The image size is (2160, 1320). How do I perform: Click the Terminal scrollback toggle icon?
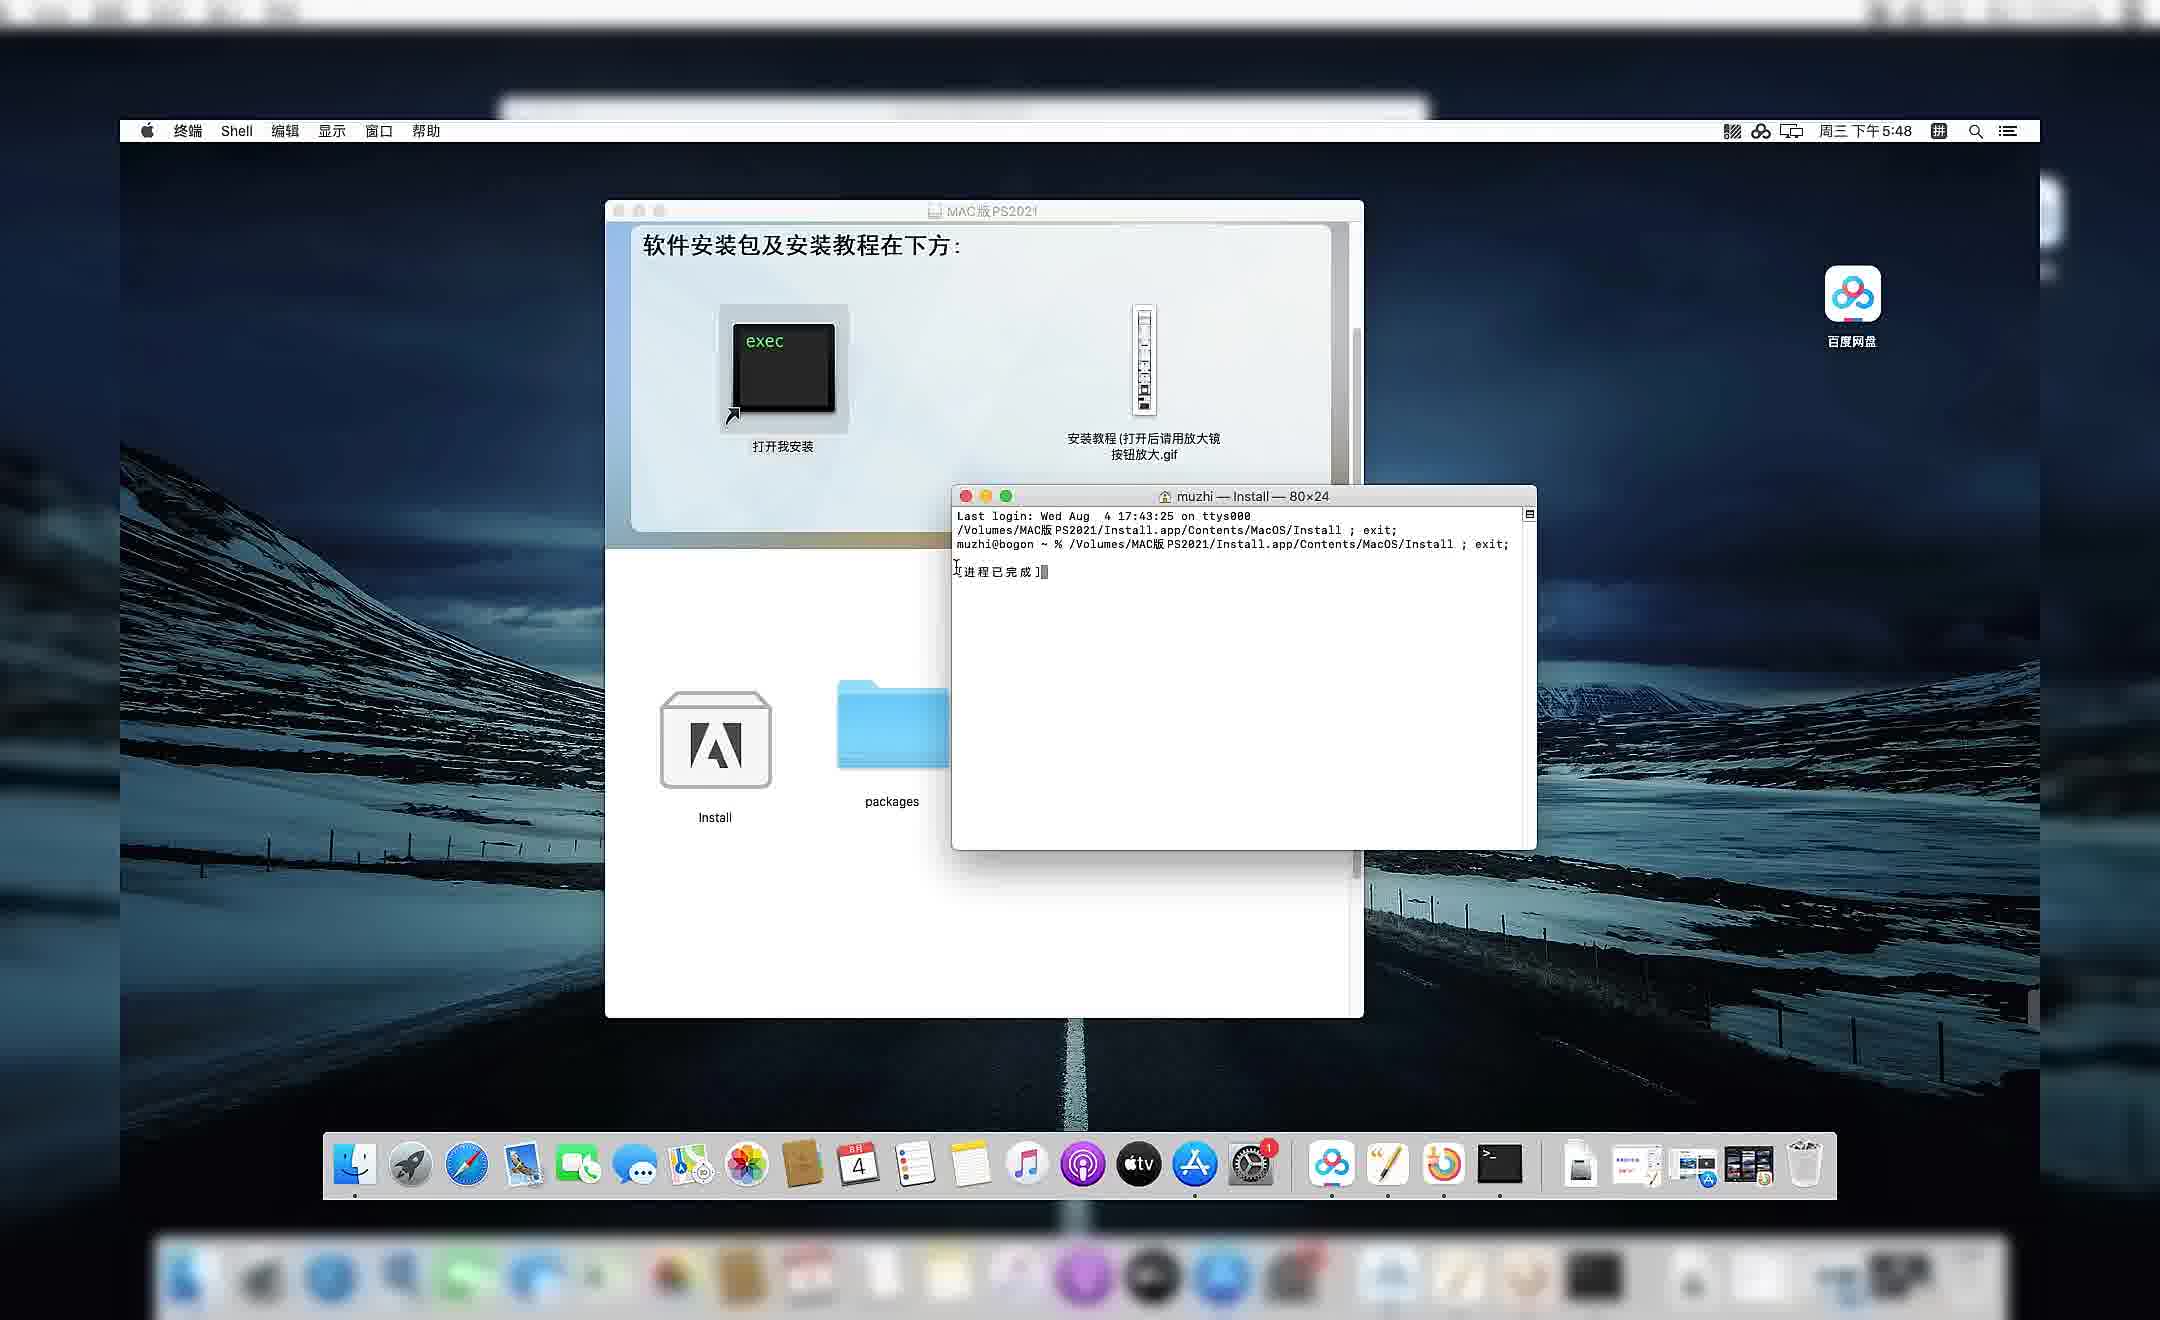click(x=1529, y=514)
